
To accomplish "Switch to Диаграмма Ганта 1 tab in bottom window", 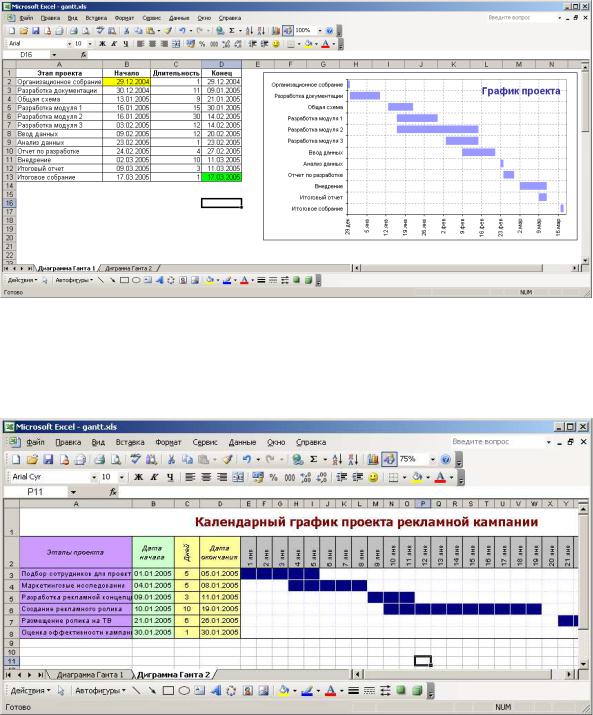I will (x=90, y=674).
